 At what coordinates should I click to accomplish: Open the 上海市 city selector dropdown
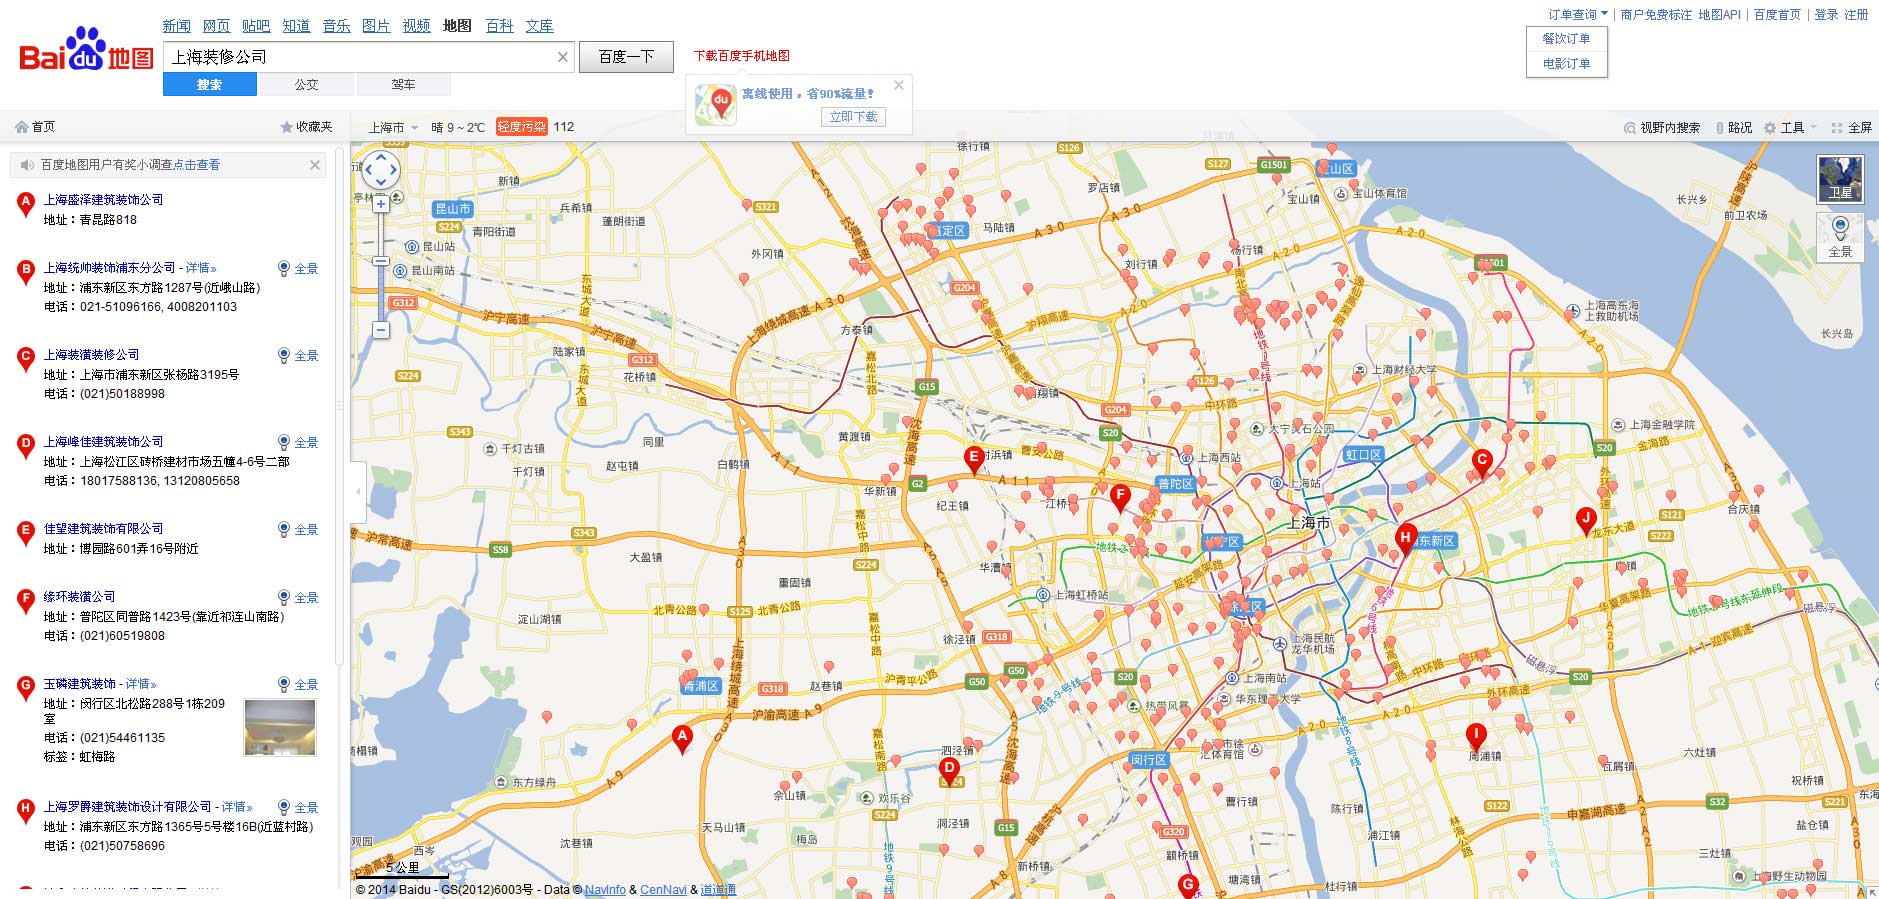393,127
